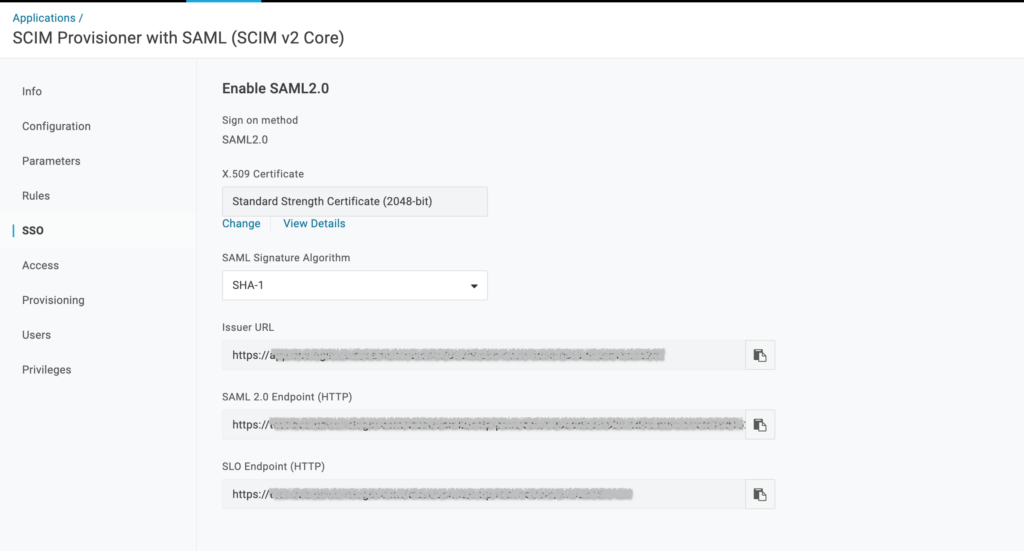Click the Change certificate link
The width and height of the screenshot is (1024, 551).
(x=241, y=223)
